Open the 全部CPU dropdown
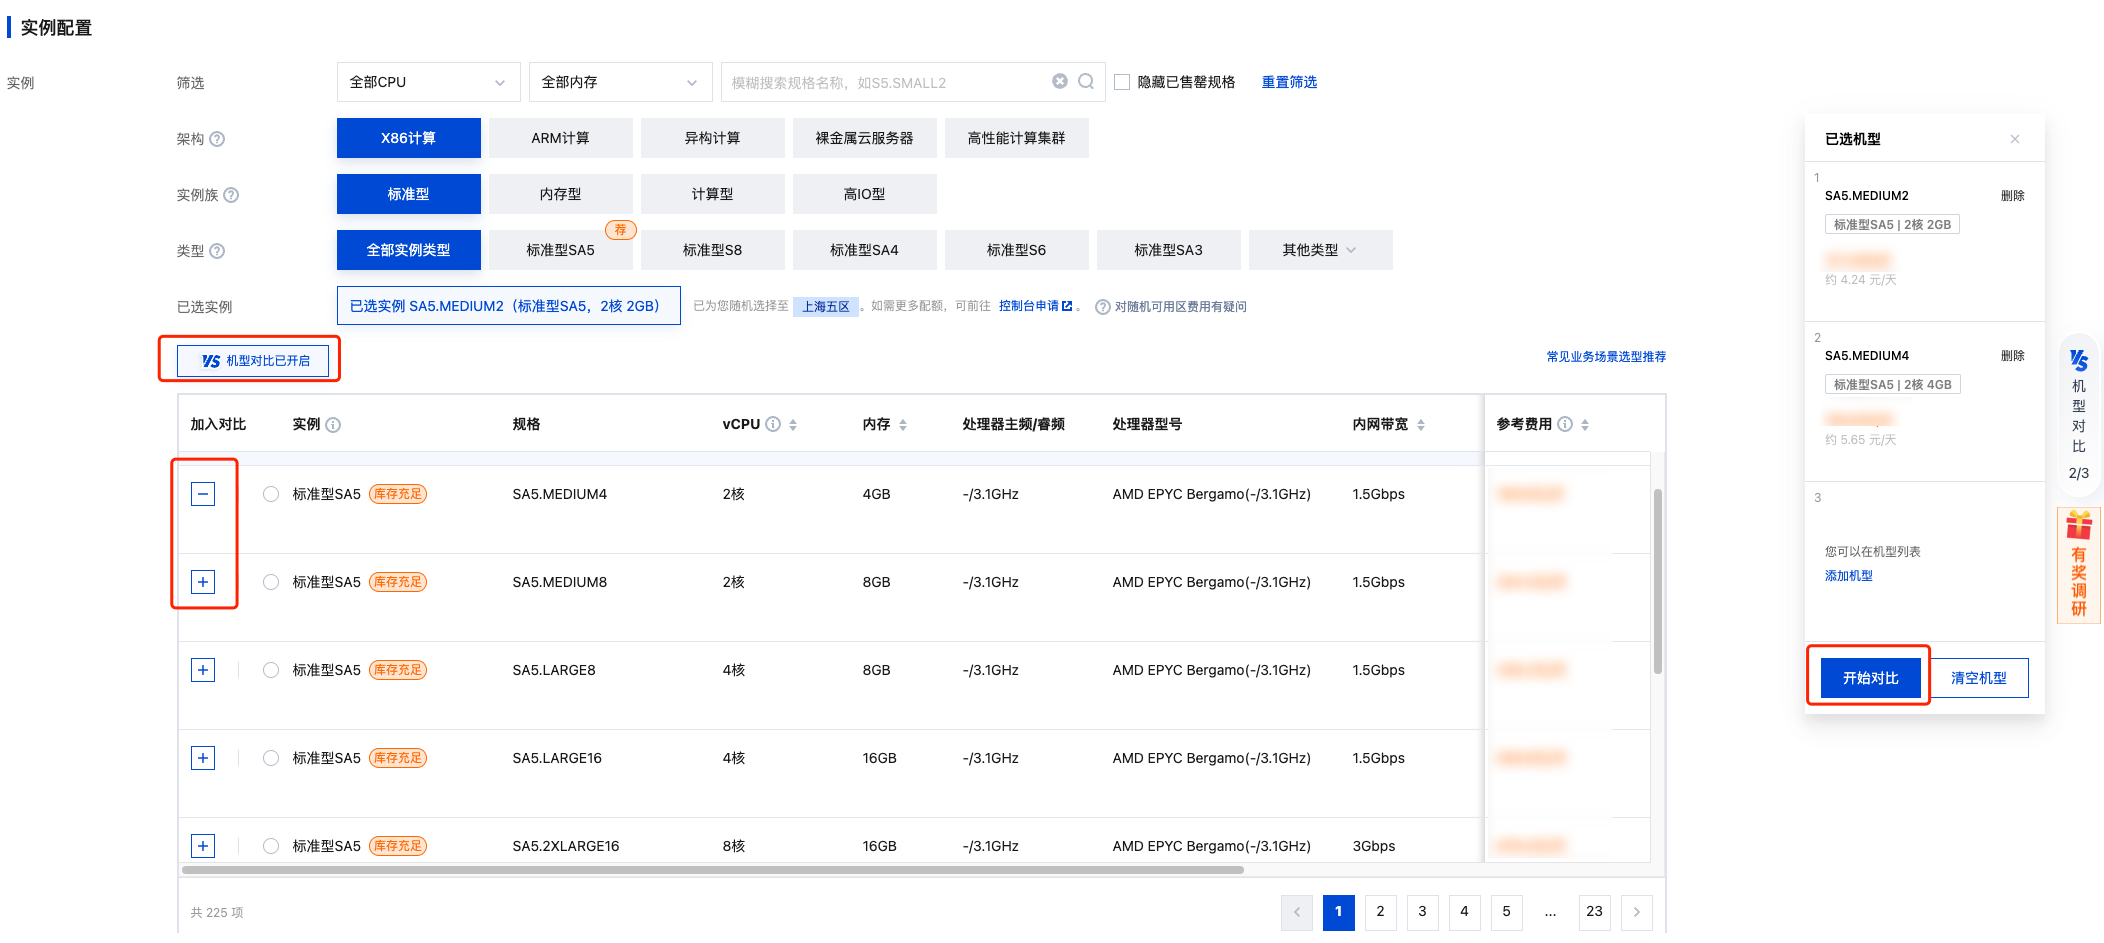Screen dimensions: 2104x943 tap(428, 82)
